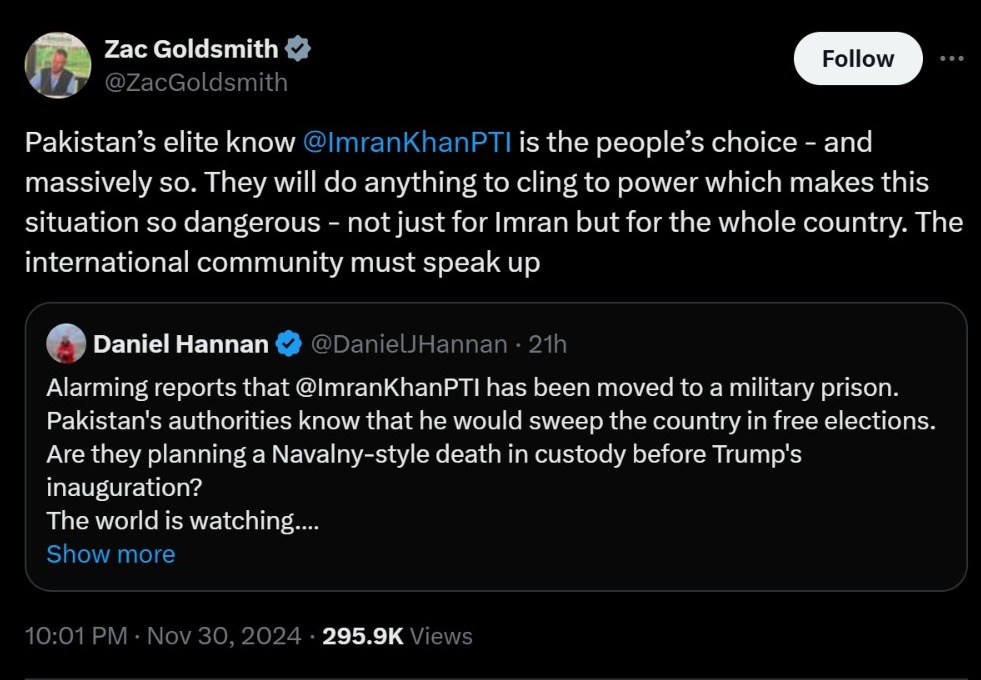Image resolution: width=981 pixels, height=680 pixels.
Task: Follow Zac Goldsmith
Action: [857, 59]
